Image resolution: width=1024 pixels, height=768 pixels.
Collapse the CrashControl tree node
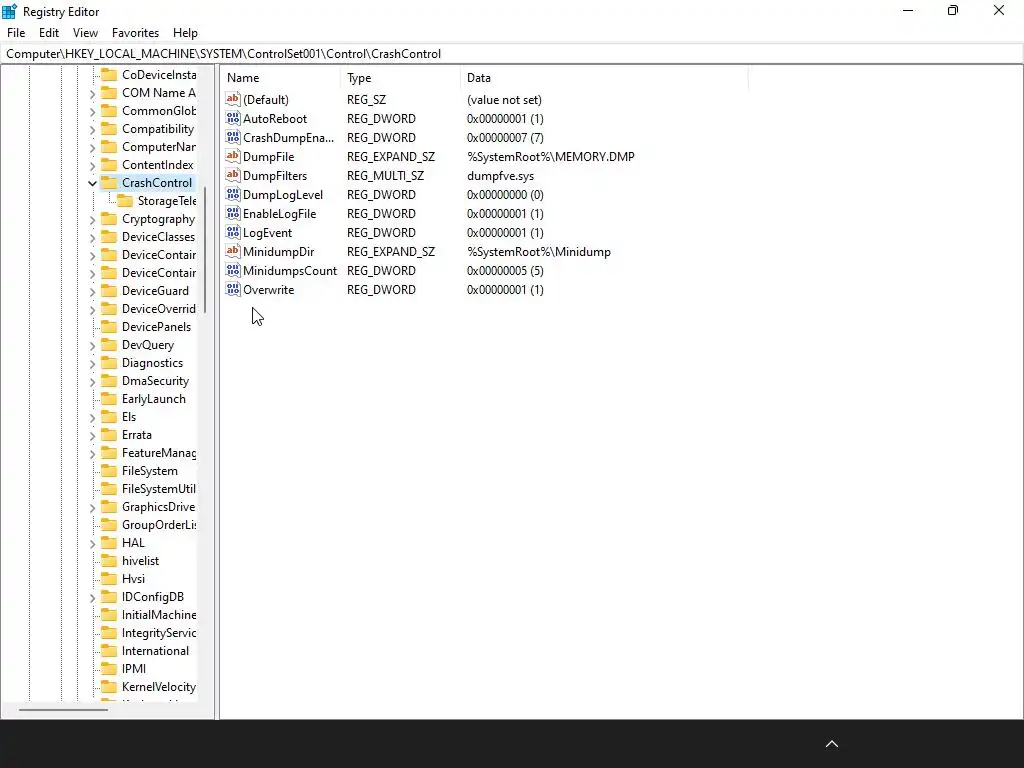(x=92, y=184)
